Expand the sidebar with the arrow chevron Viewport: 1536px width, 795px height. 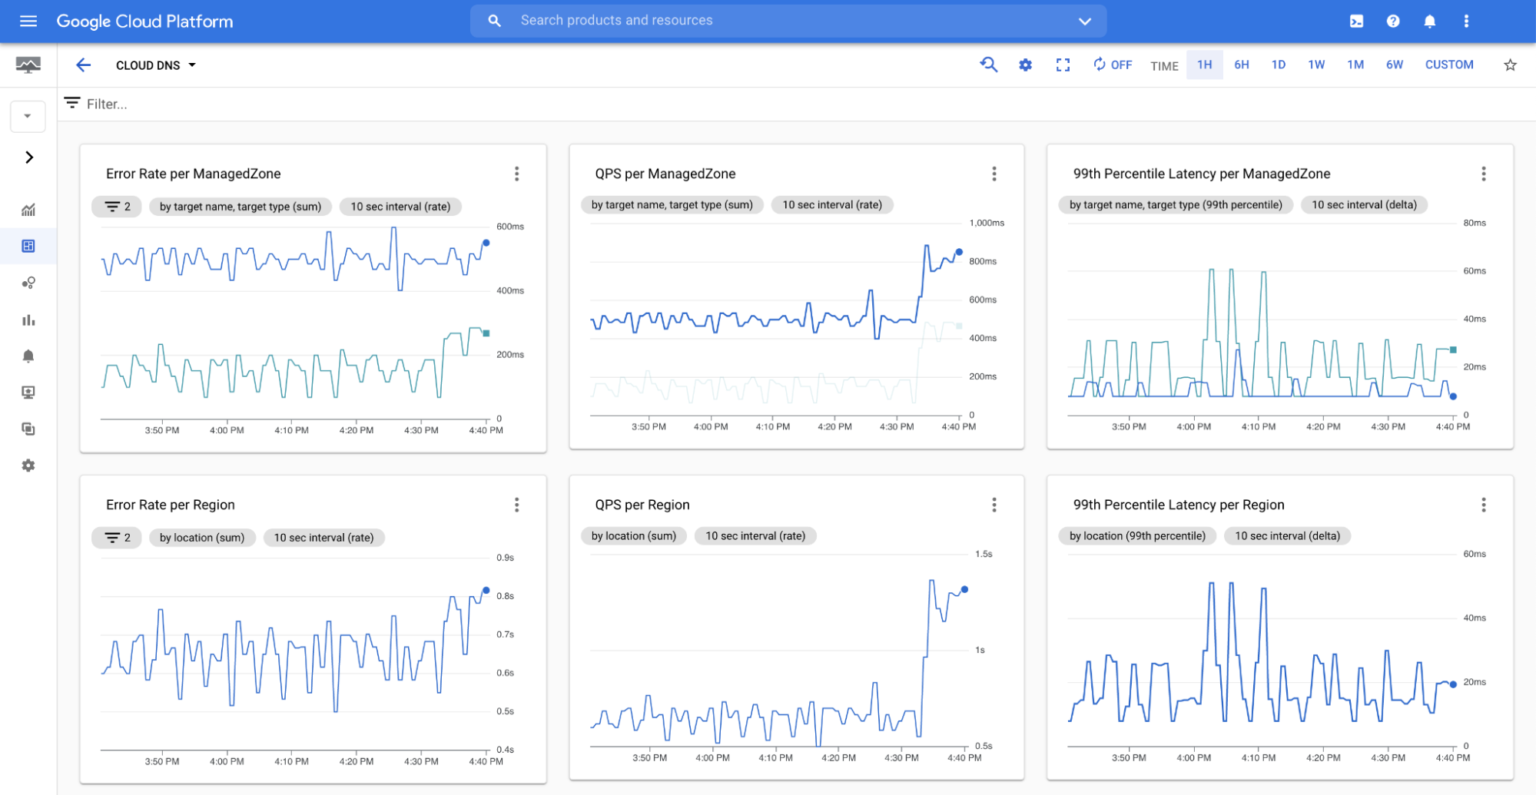(x=28, y=157)
